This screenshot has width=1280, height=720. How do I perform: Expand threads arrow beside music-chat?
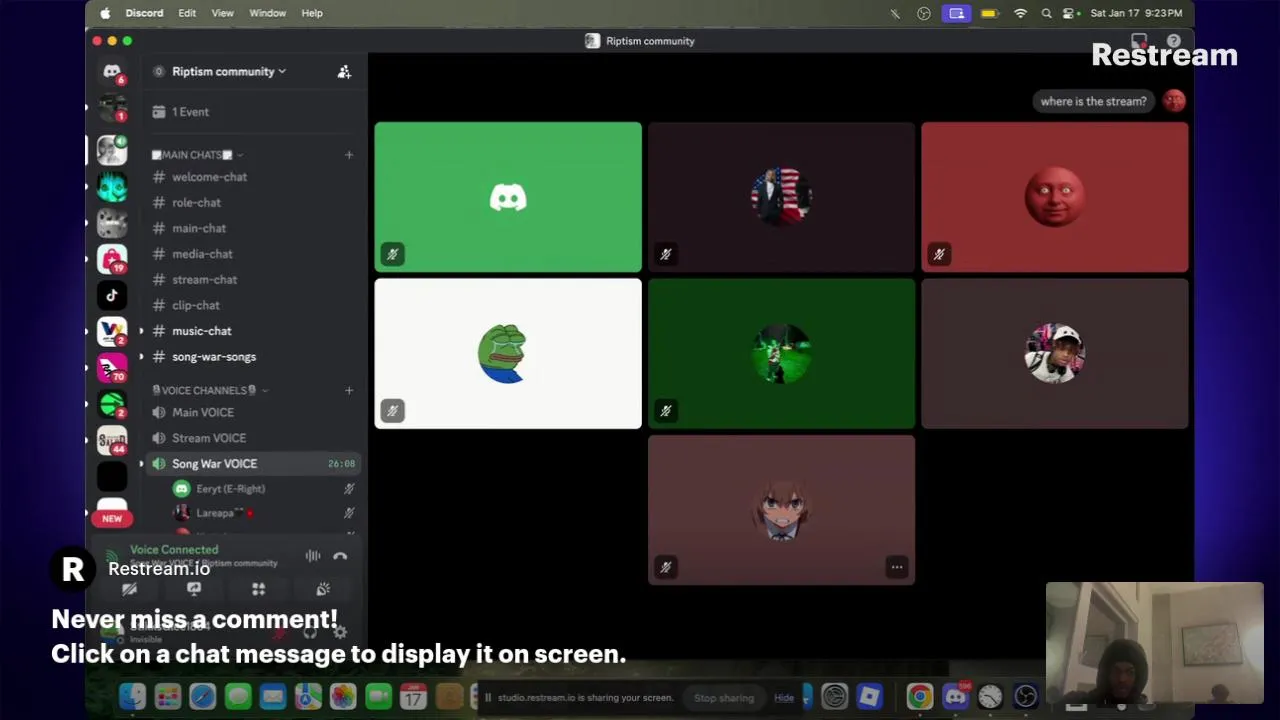[141, 331]
